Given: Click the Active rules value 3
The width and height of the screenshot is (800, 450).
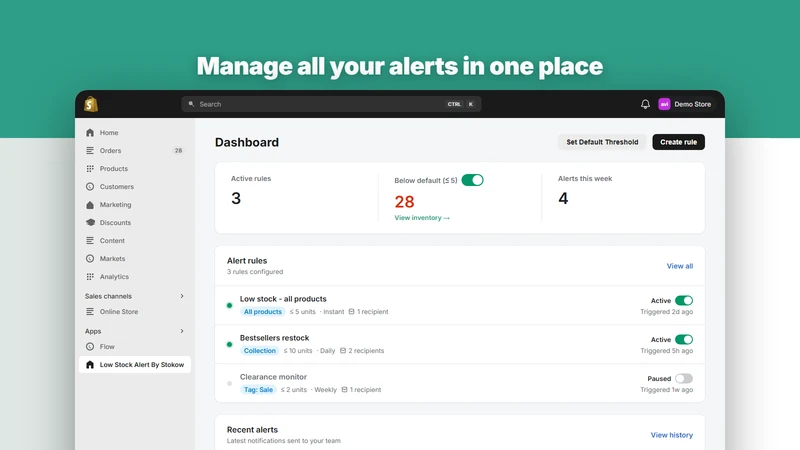Looking at the screenshot, I should click(x=236, y=198).
